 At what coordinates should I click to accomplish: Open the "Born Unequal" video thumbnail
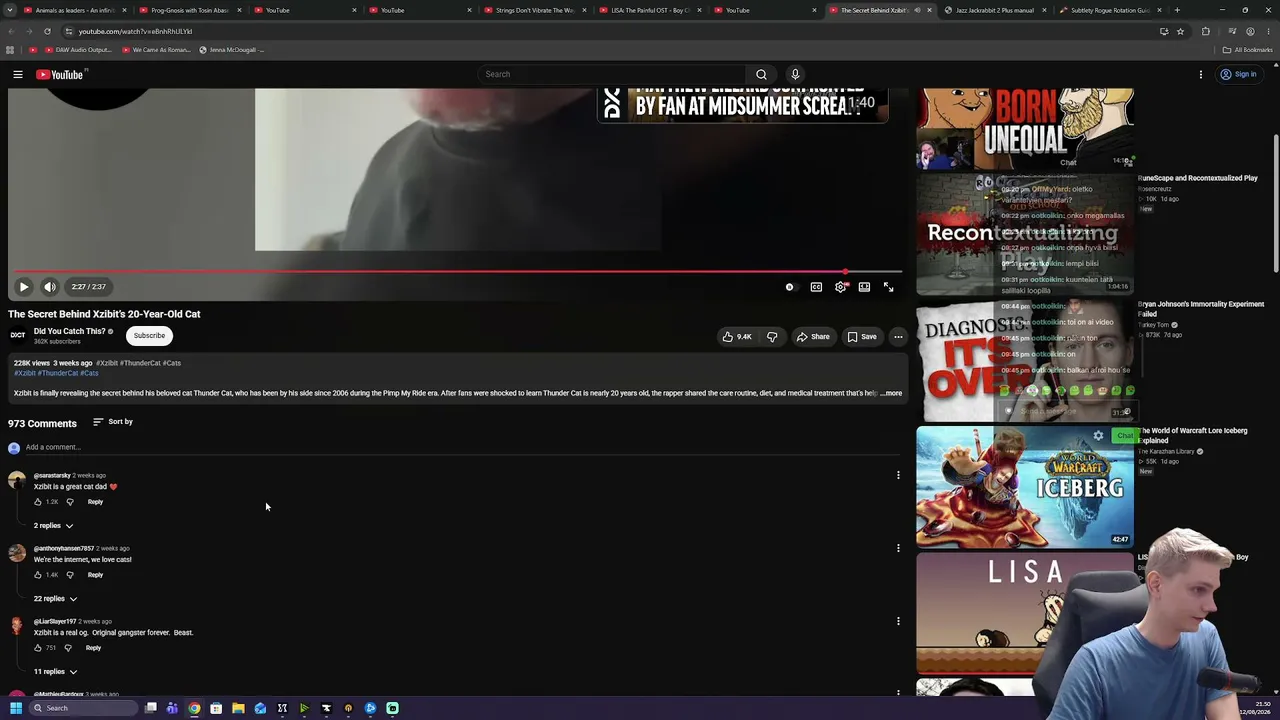point(1025,129)
